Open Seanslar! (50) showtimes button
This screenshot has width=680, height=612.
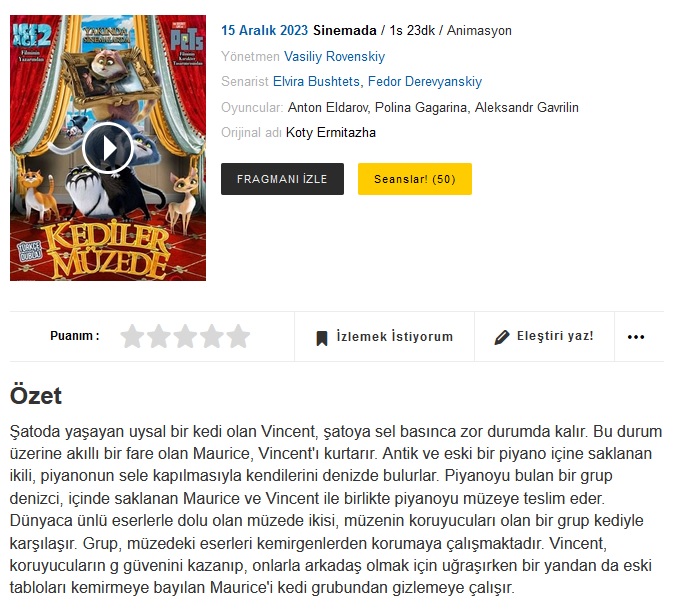coord(415,179)
